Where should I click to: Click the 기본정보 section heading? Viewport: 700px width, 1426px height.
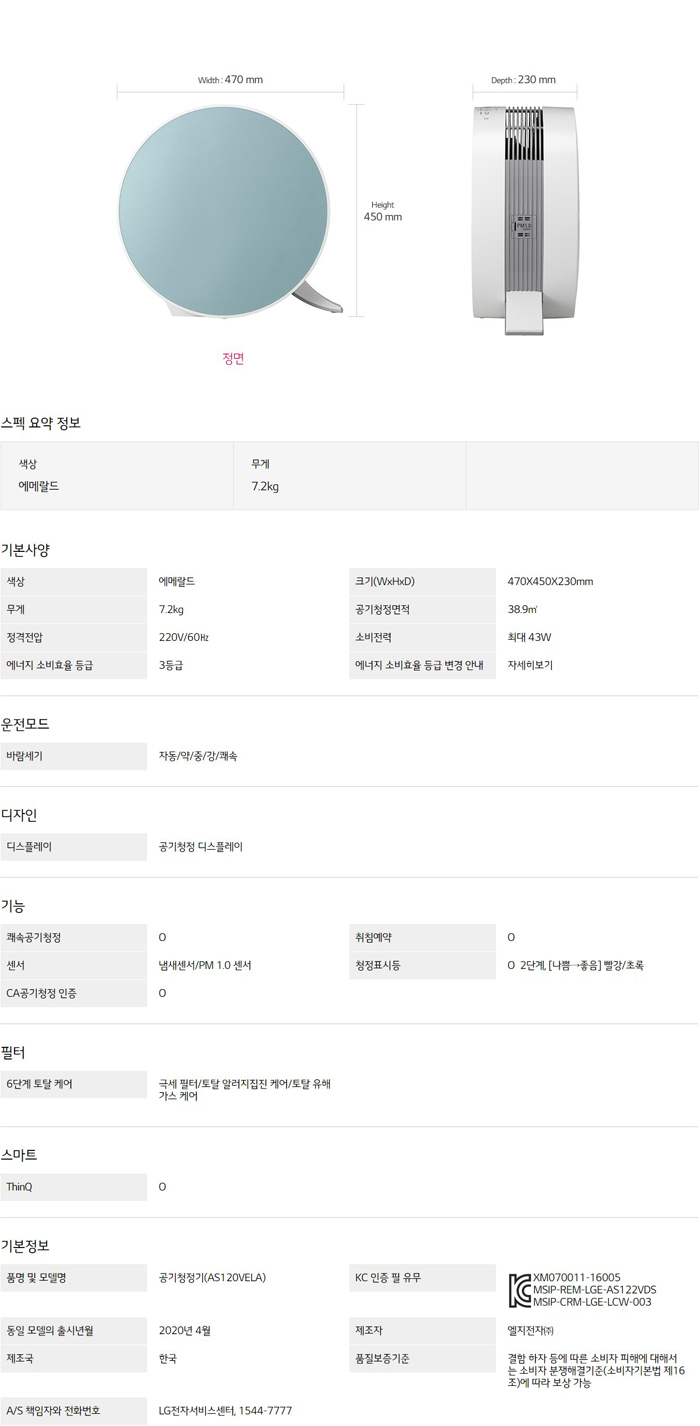click(x=26, y=1246)
